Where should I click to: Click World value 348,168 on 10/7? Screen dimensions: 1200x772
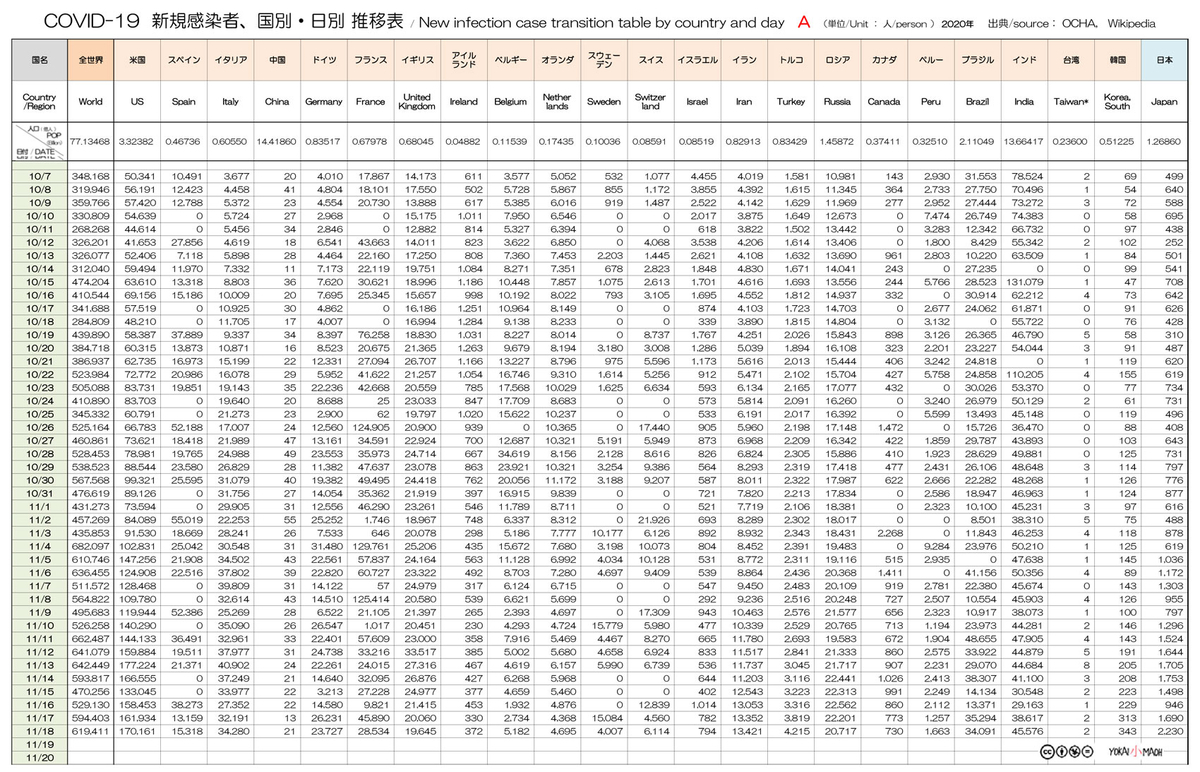[x=90, y=175]
